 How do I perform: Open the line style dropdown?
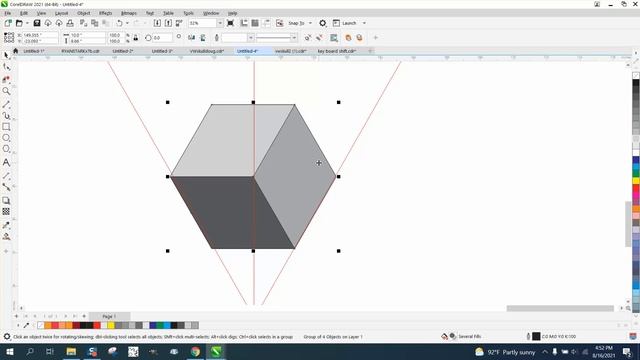click(294, 38)
